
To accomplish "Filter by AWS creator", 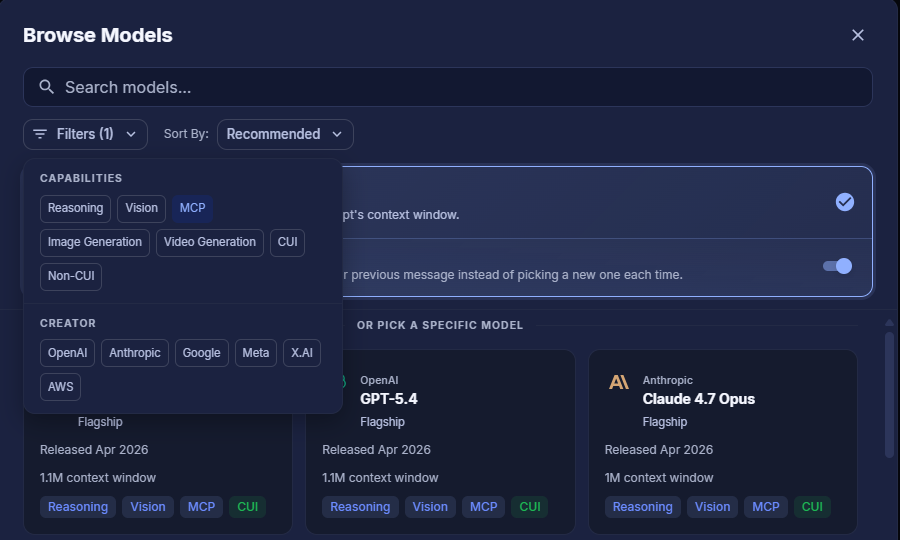I will pyautogui.click(x=60, y=387).
